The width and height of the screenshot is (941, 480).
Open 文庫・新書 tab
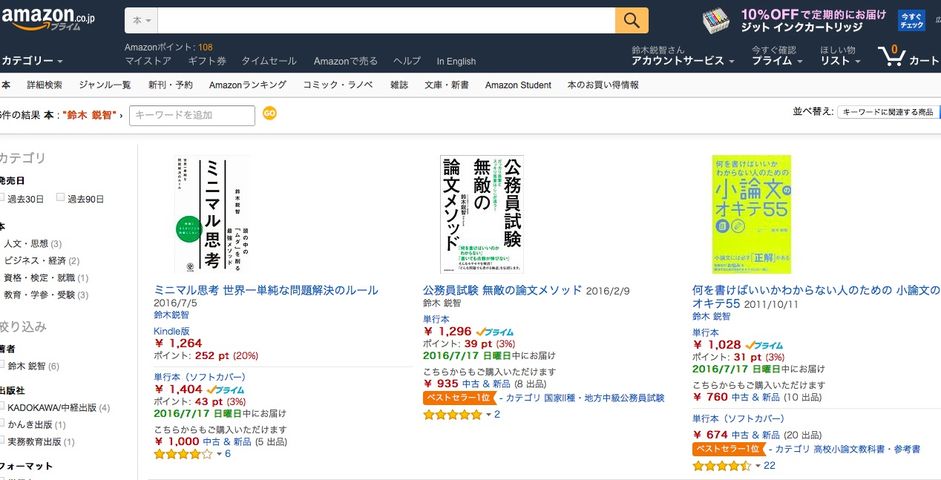447,85
